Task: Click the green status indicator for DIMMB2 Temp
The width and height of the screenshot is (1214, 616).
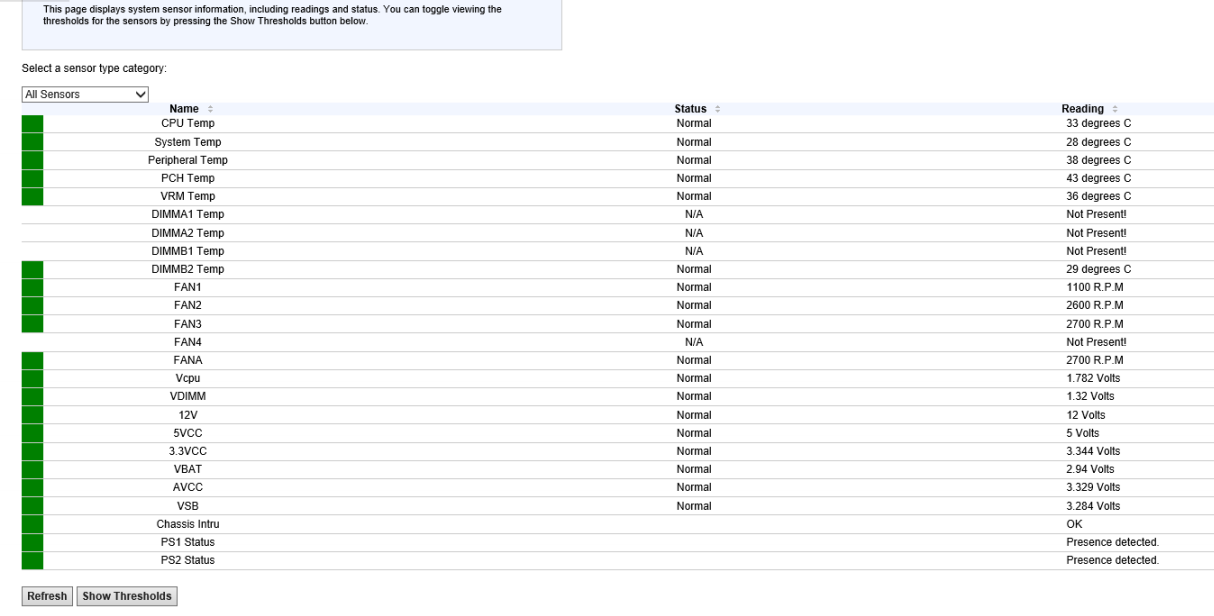Action: 33,269
